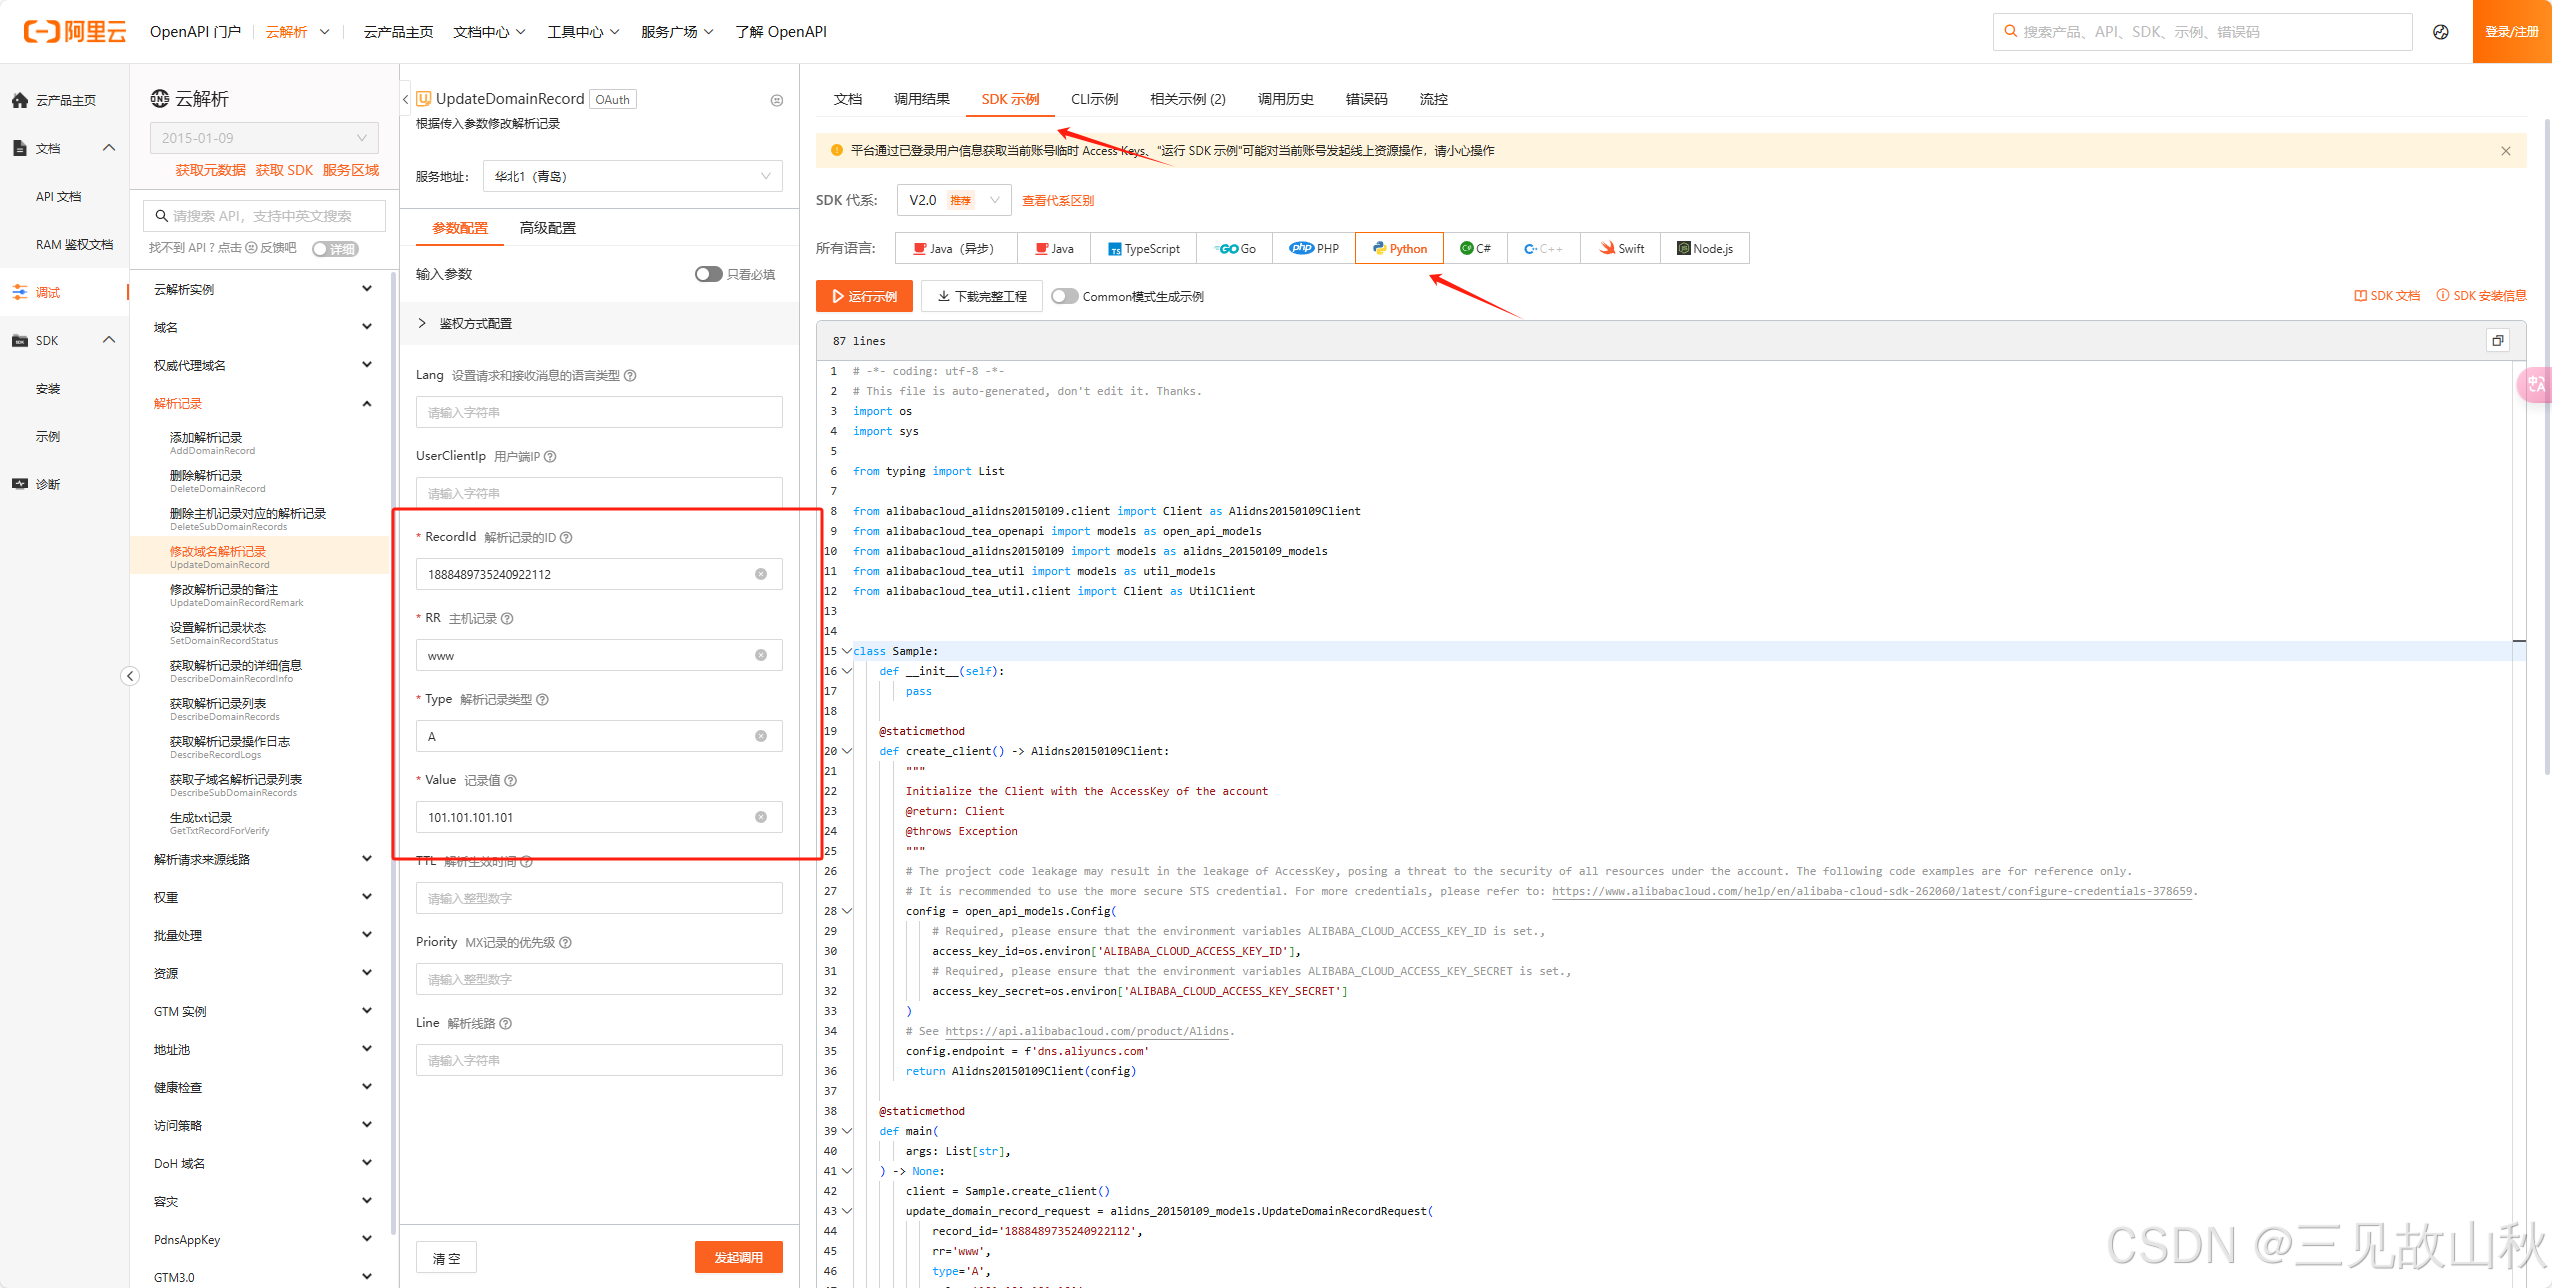Close the orange warning banner
Image resolution: width=2552 pixels, height=1288 pixels.
click(x=2506, y=151)
